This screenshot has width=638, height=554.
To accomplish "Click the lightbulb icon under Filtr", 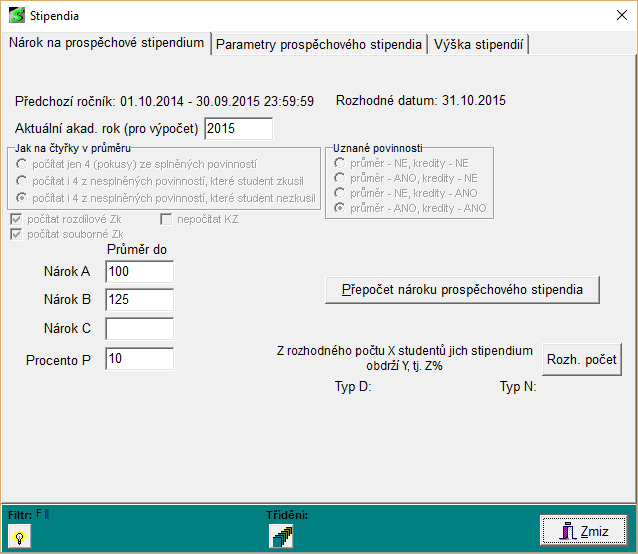I will (x=17, y=536).
